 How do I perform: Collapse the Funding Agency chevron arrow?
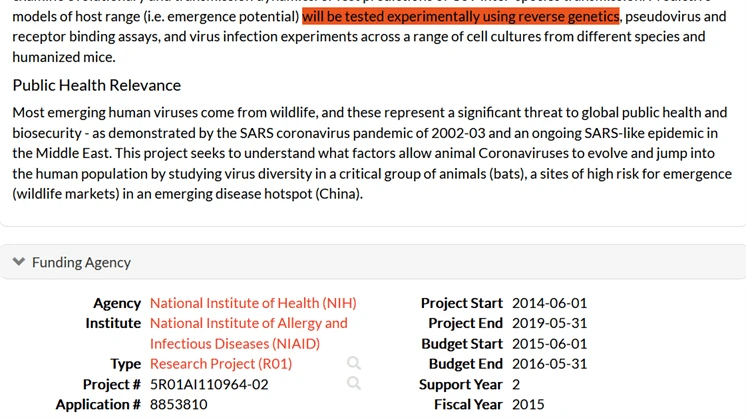point(19,262)
